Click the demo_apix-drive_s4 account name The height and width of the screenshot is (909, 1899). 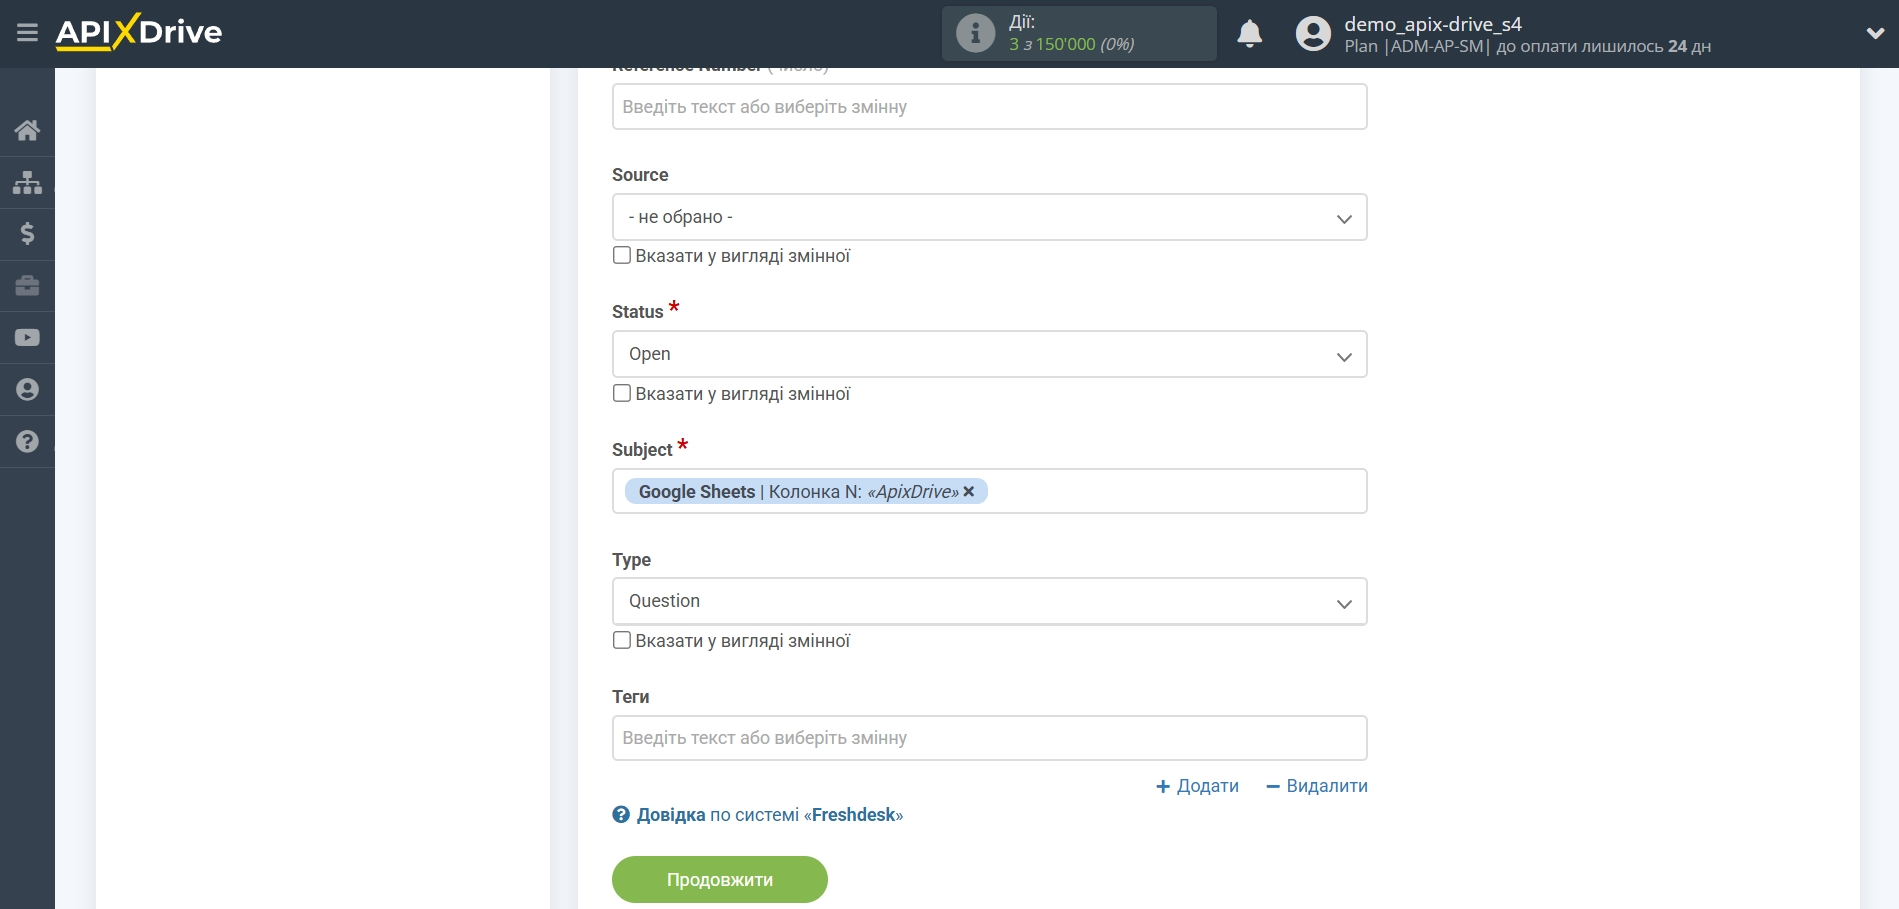(x=1432, y=24)
